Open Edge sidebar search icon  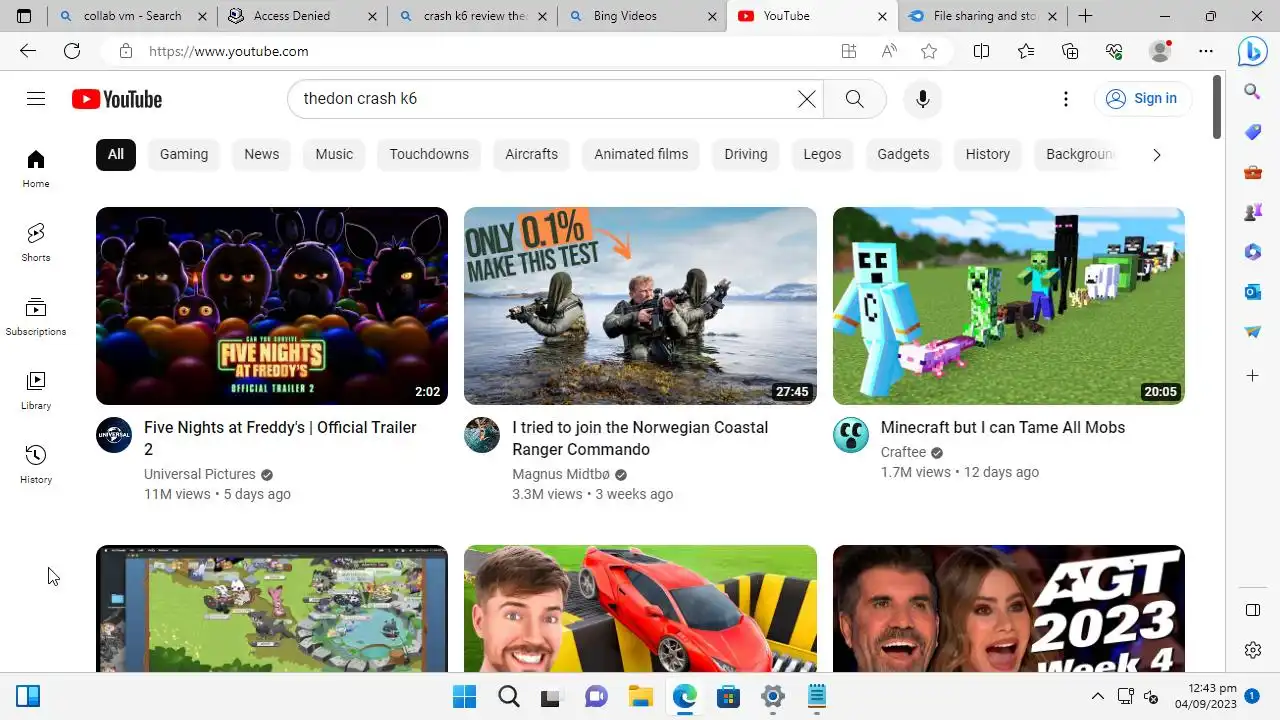coord(1252,91)
